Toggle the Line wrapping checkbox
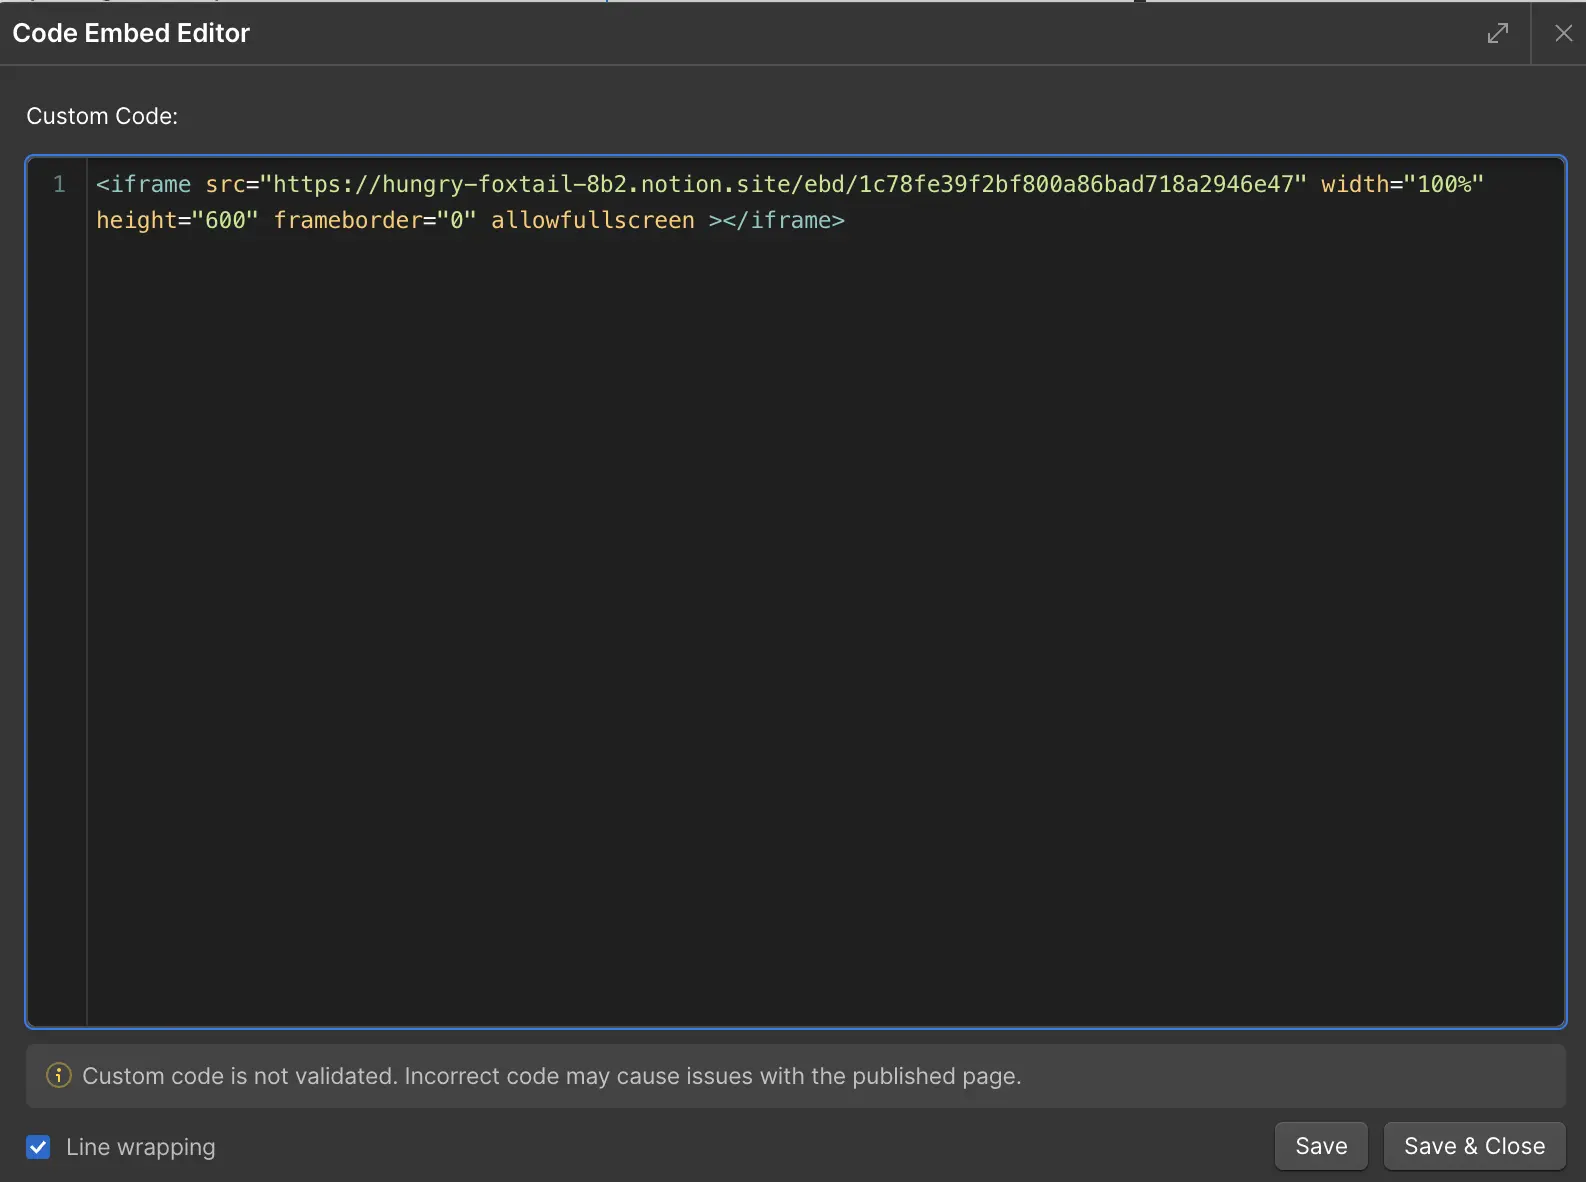Screen dimensions: 1586x1182 pos(38,1147)
